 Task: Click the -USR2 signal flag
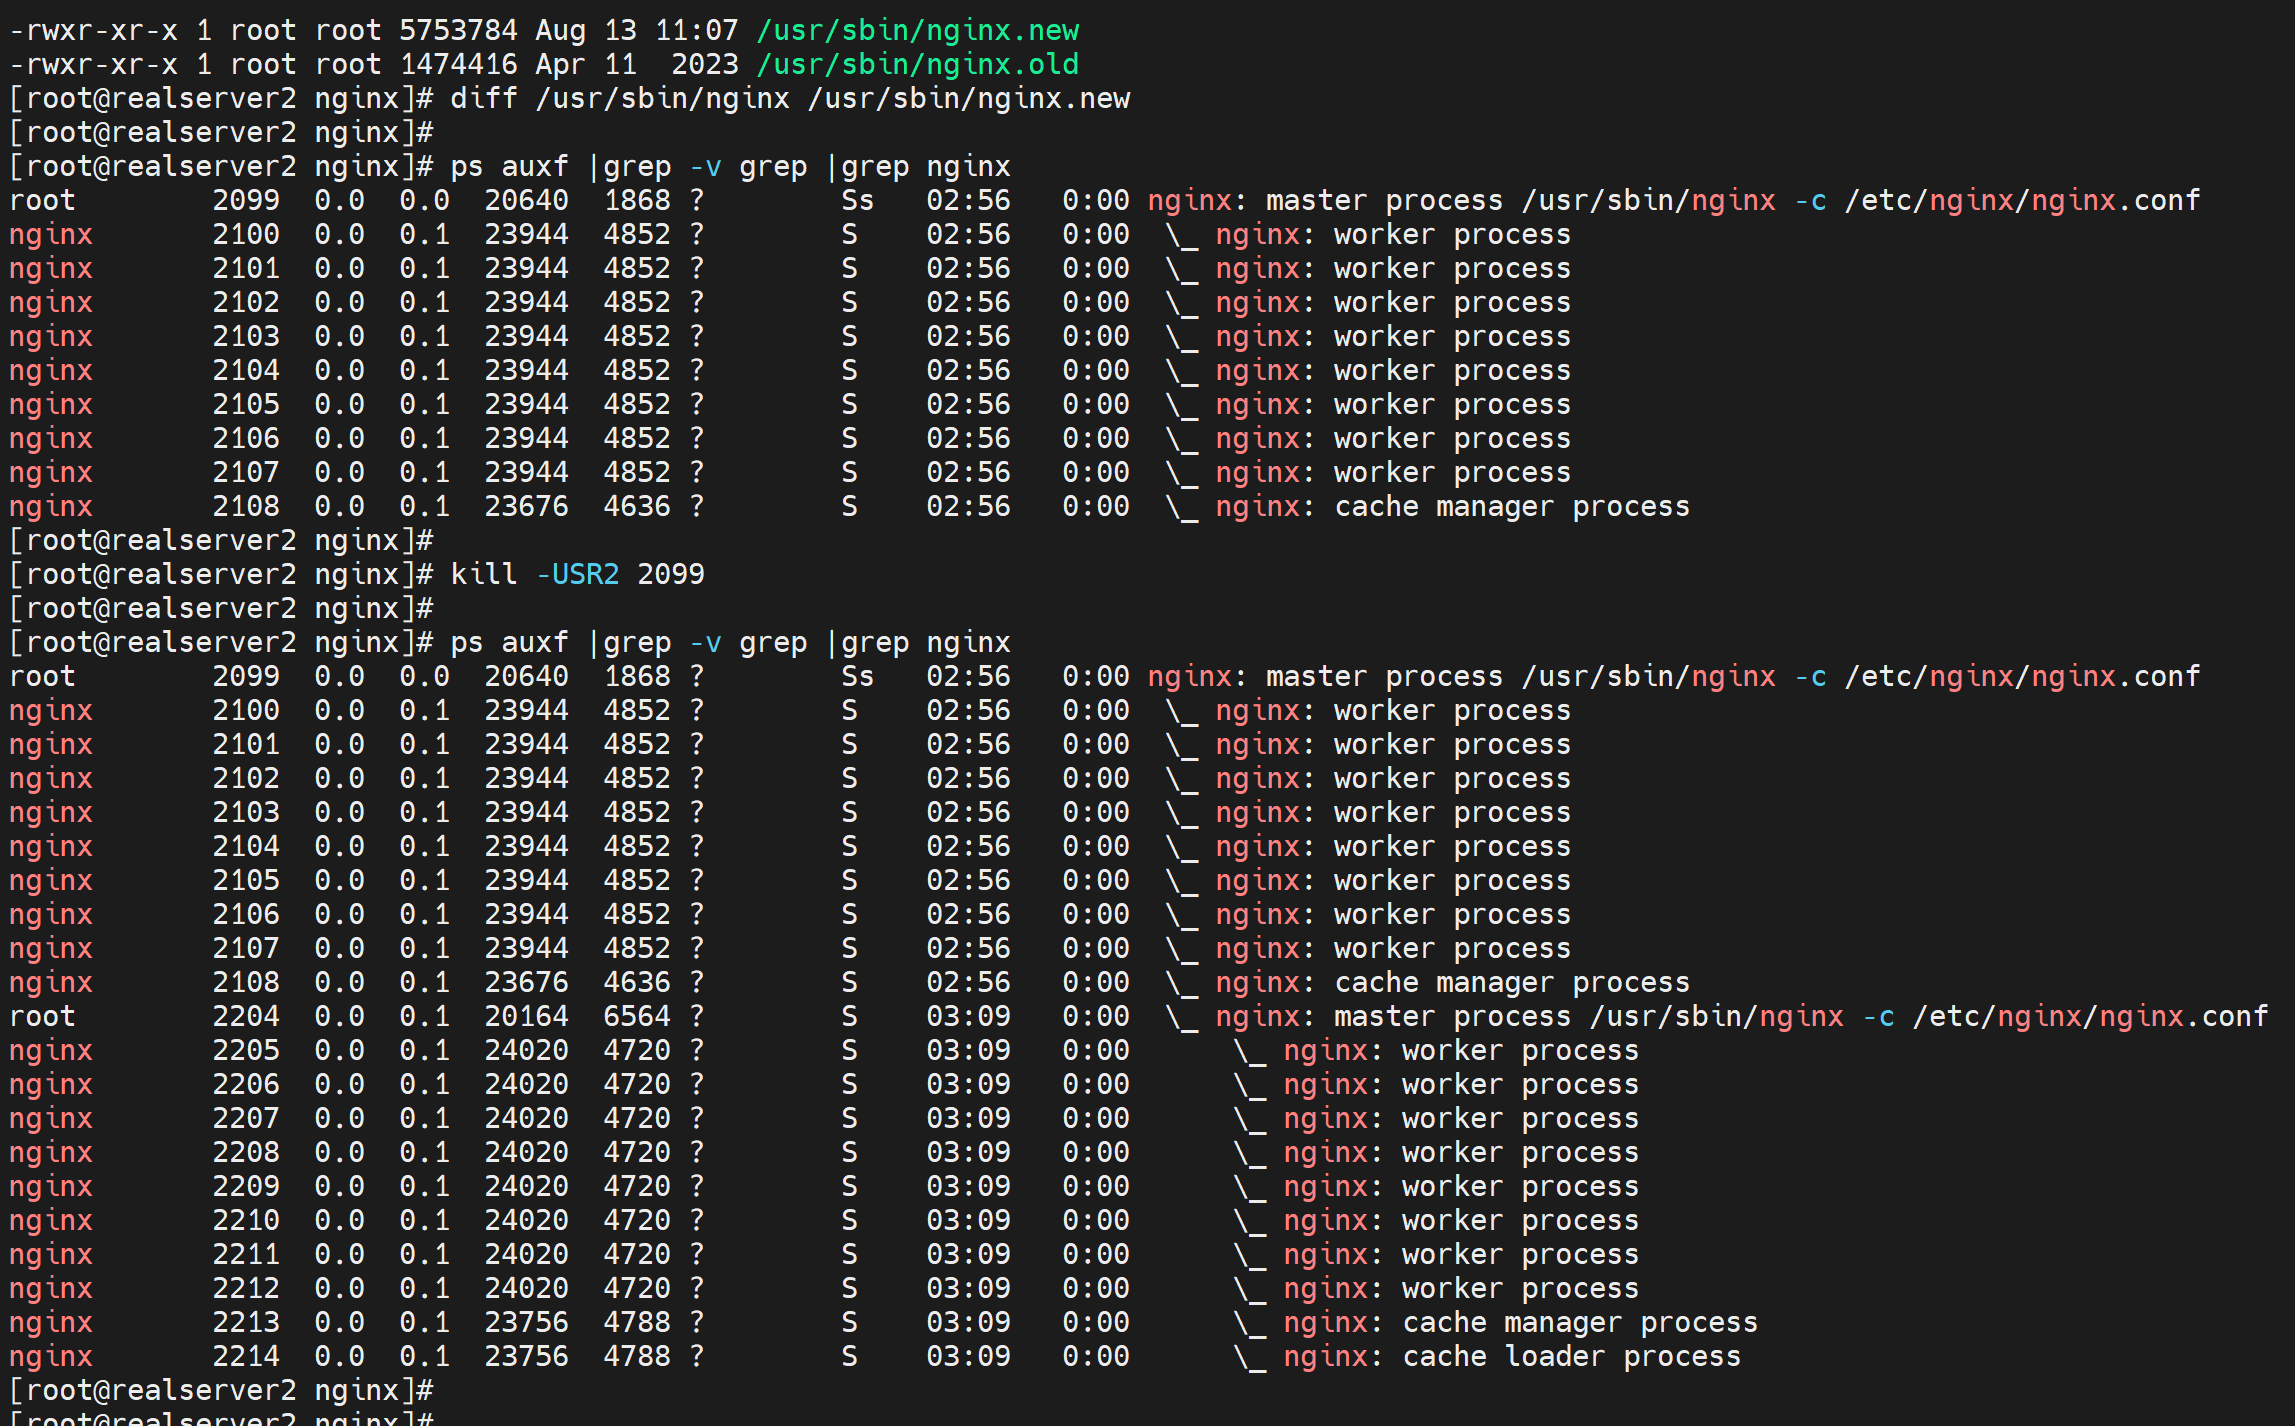click(577, 574)
